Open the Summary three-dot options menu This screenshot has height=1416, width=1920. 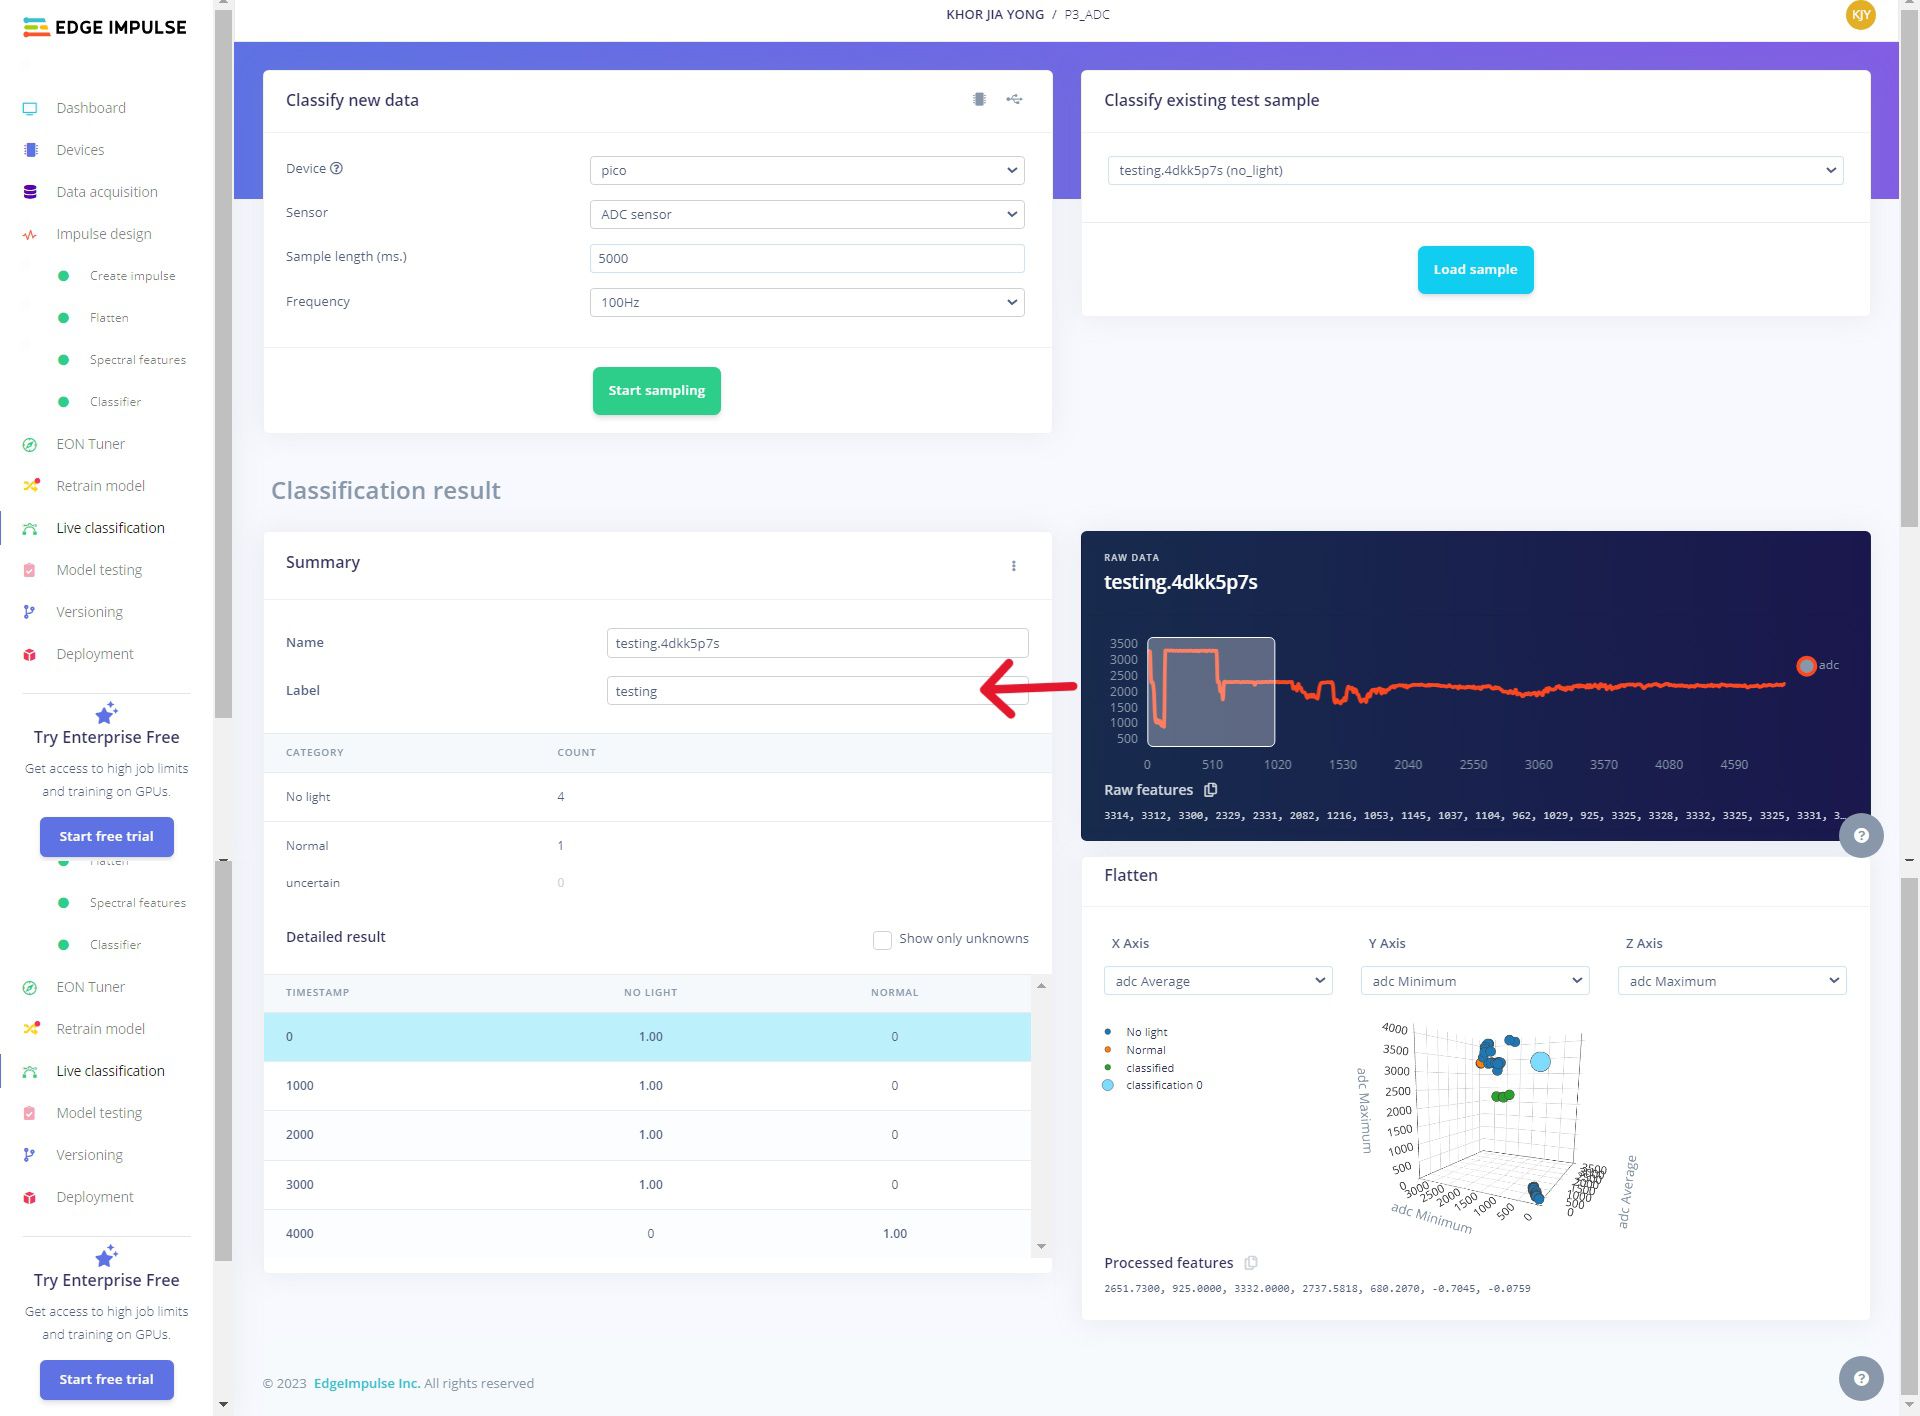coord(1013,566)
